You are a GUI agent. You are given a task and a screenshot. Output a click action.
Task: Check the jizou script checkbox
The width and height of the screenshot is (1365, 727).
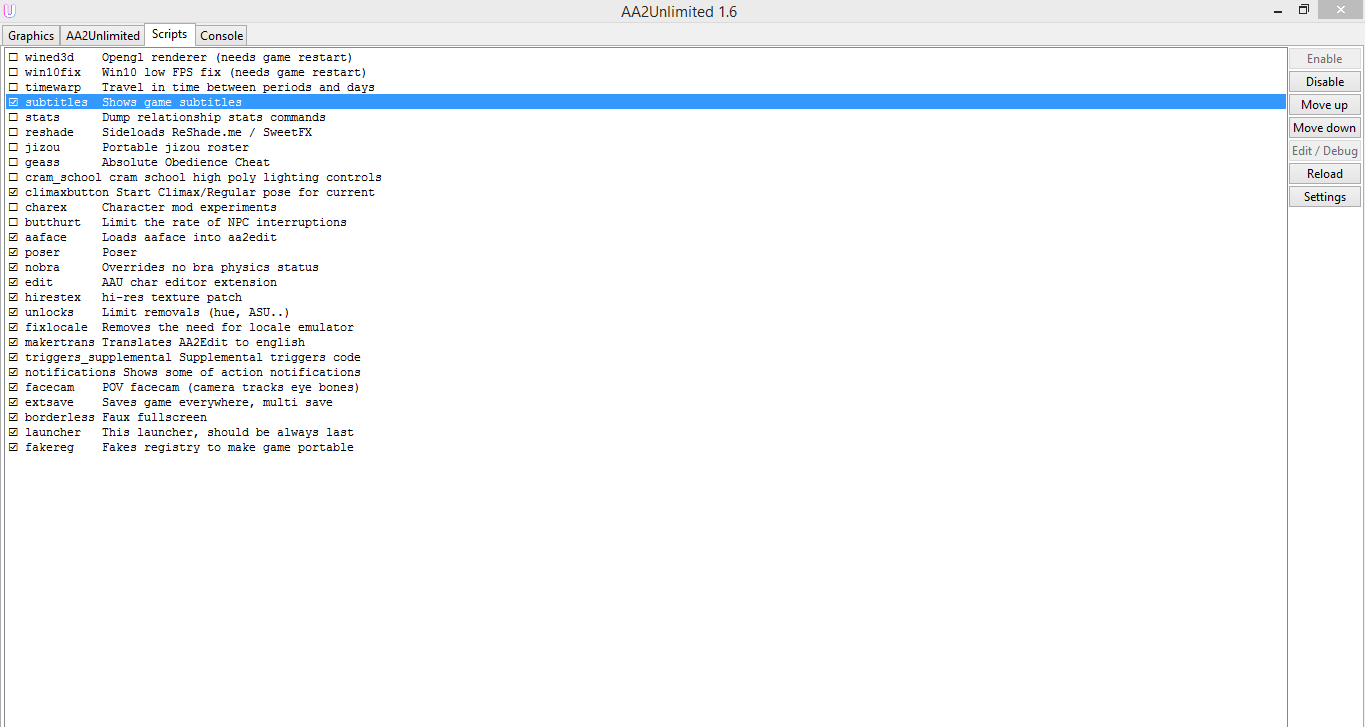pos(13,147)
